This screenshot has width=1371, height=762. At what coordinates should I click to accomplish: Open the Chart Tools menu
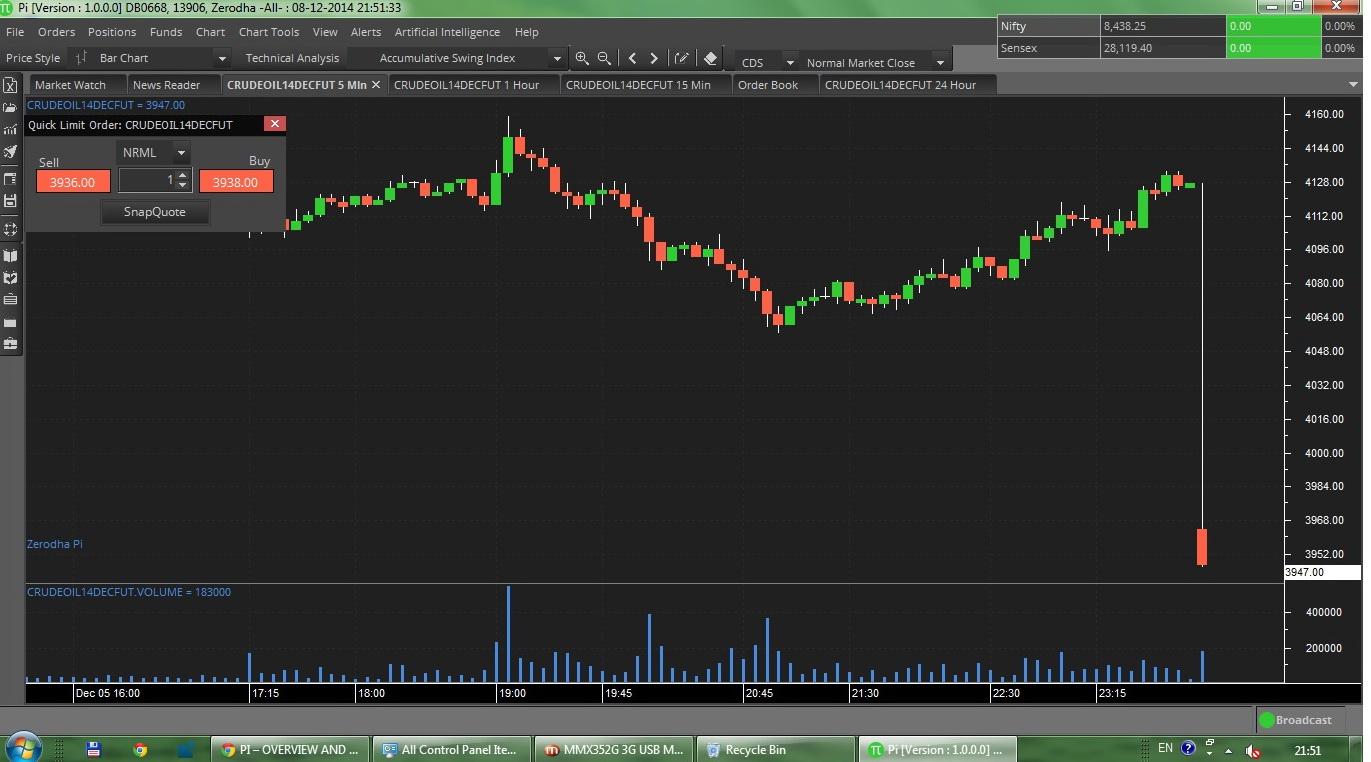click(269, 32)
